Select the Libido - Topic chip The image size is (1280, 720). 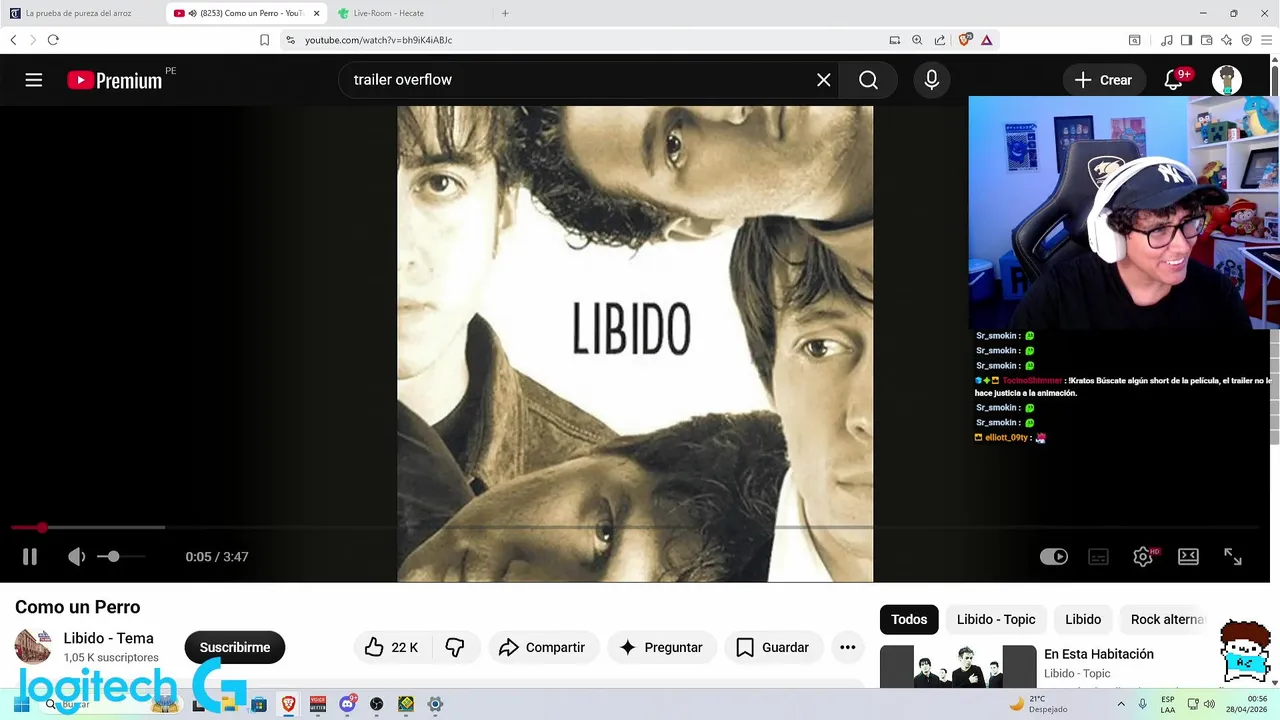996,619
